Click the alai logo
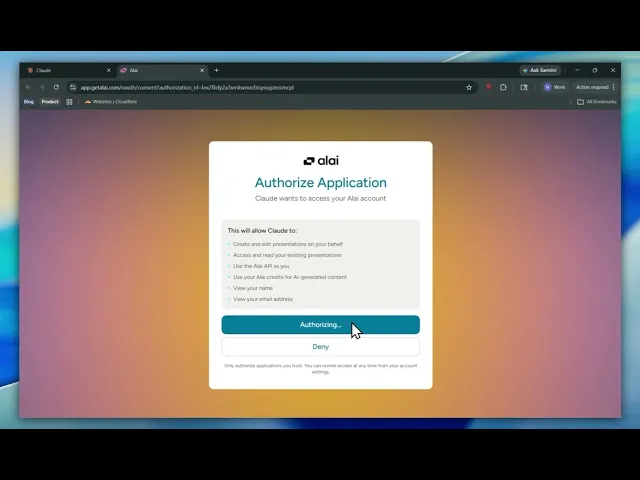This screenshot has height=480, width=640. [x=321, y=161]
